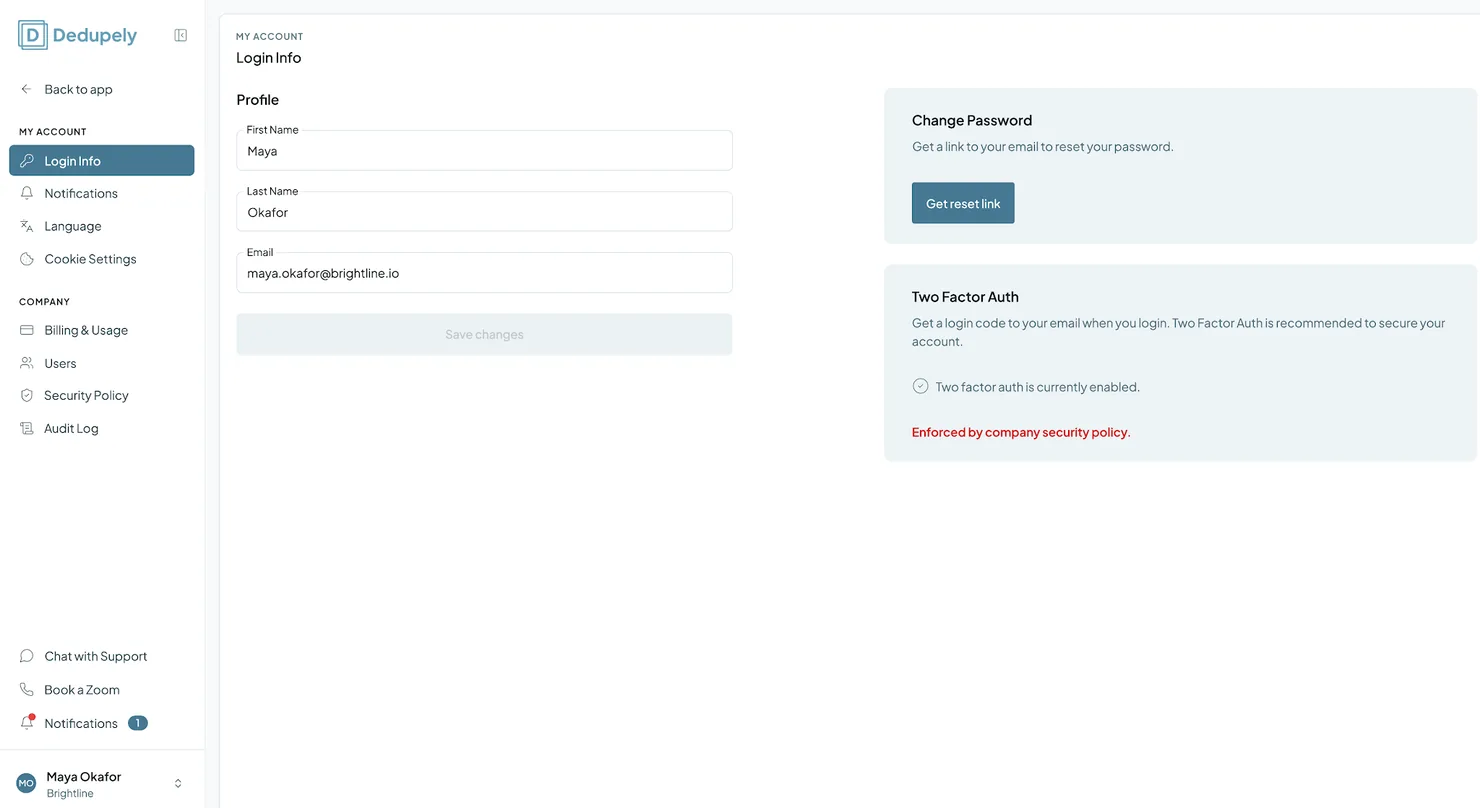
Task: Open Notifications under My Account
Action: tap(102, 193)
